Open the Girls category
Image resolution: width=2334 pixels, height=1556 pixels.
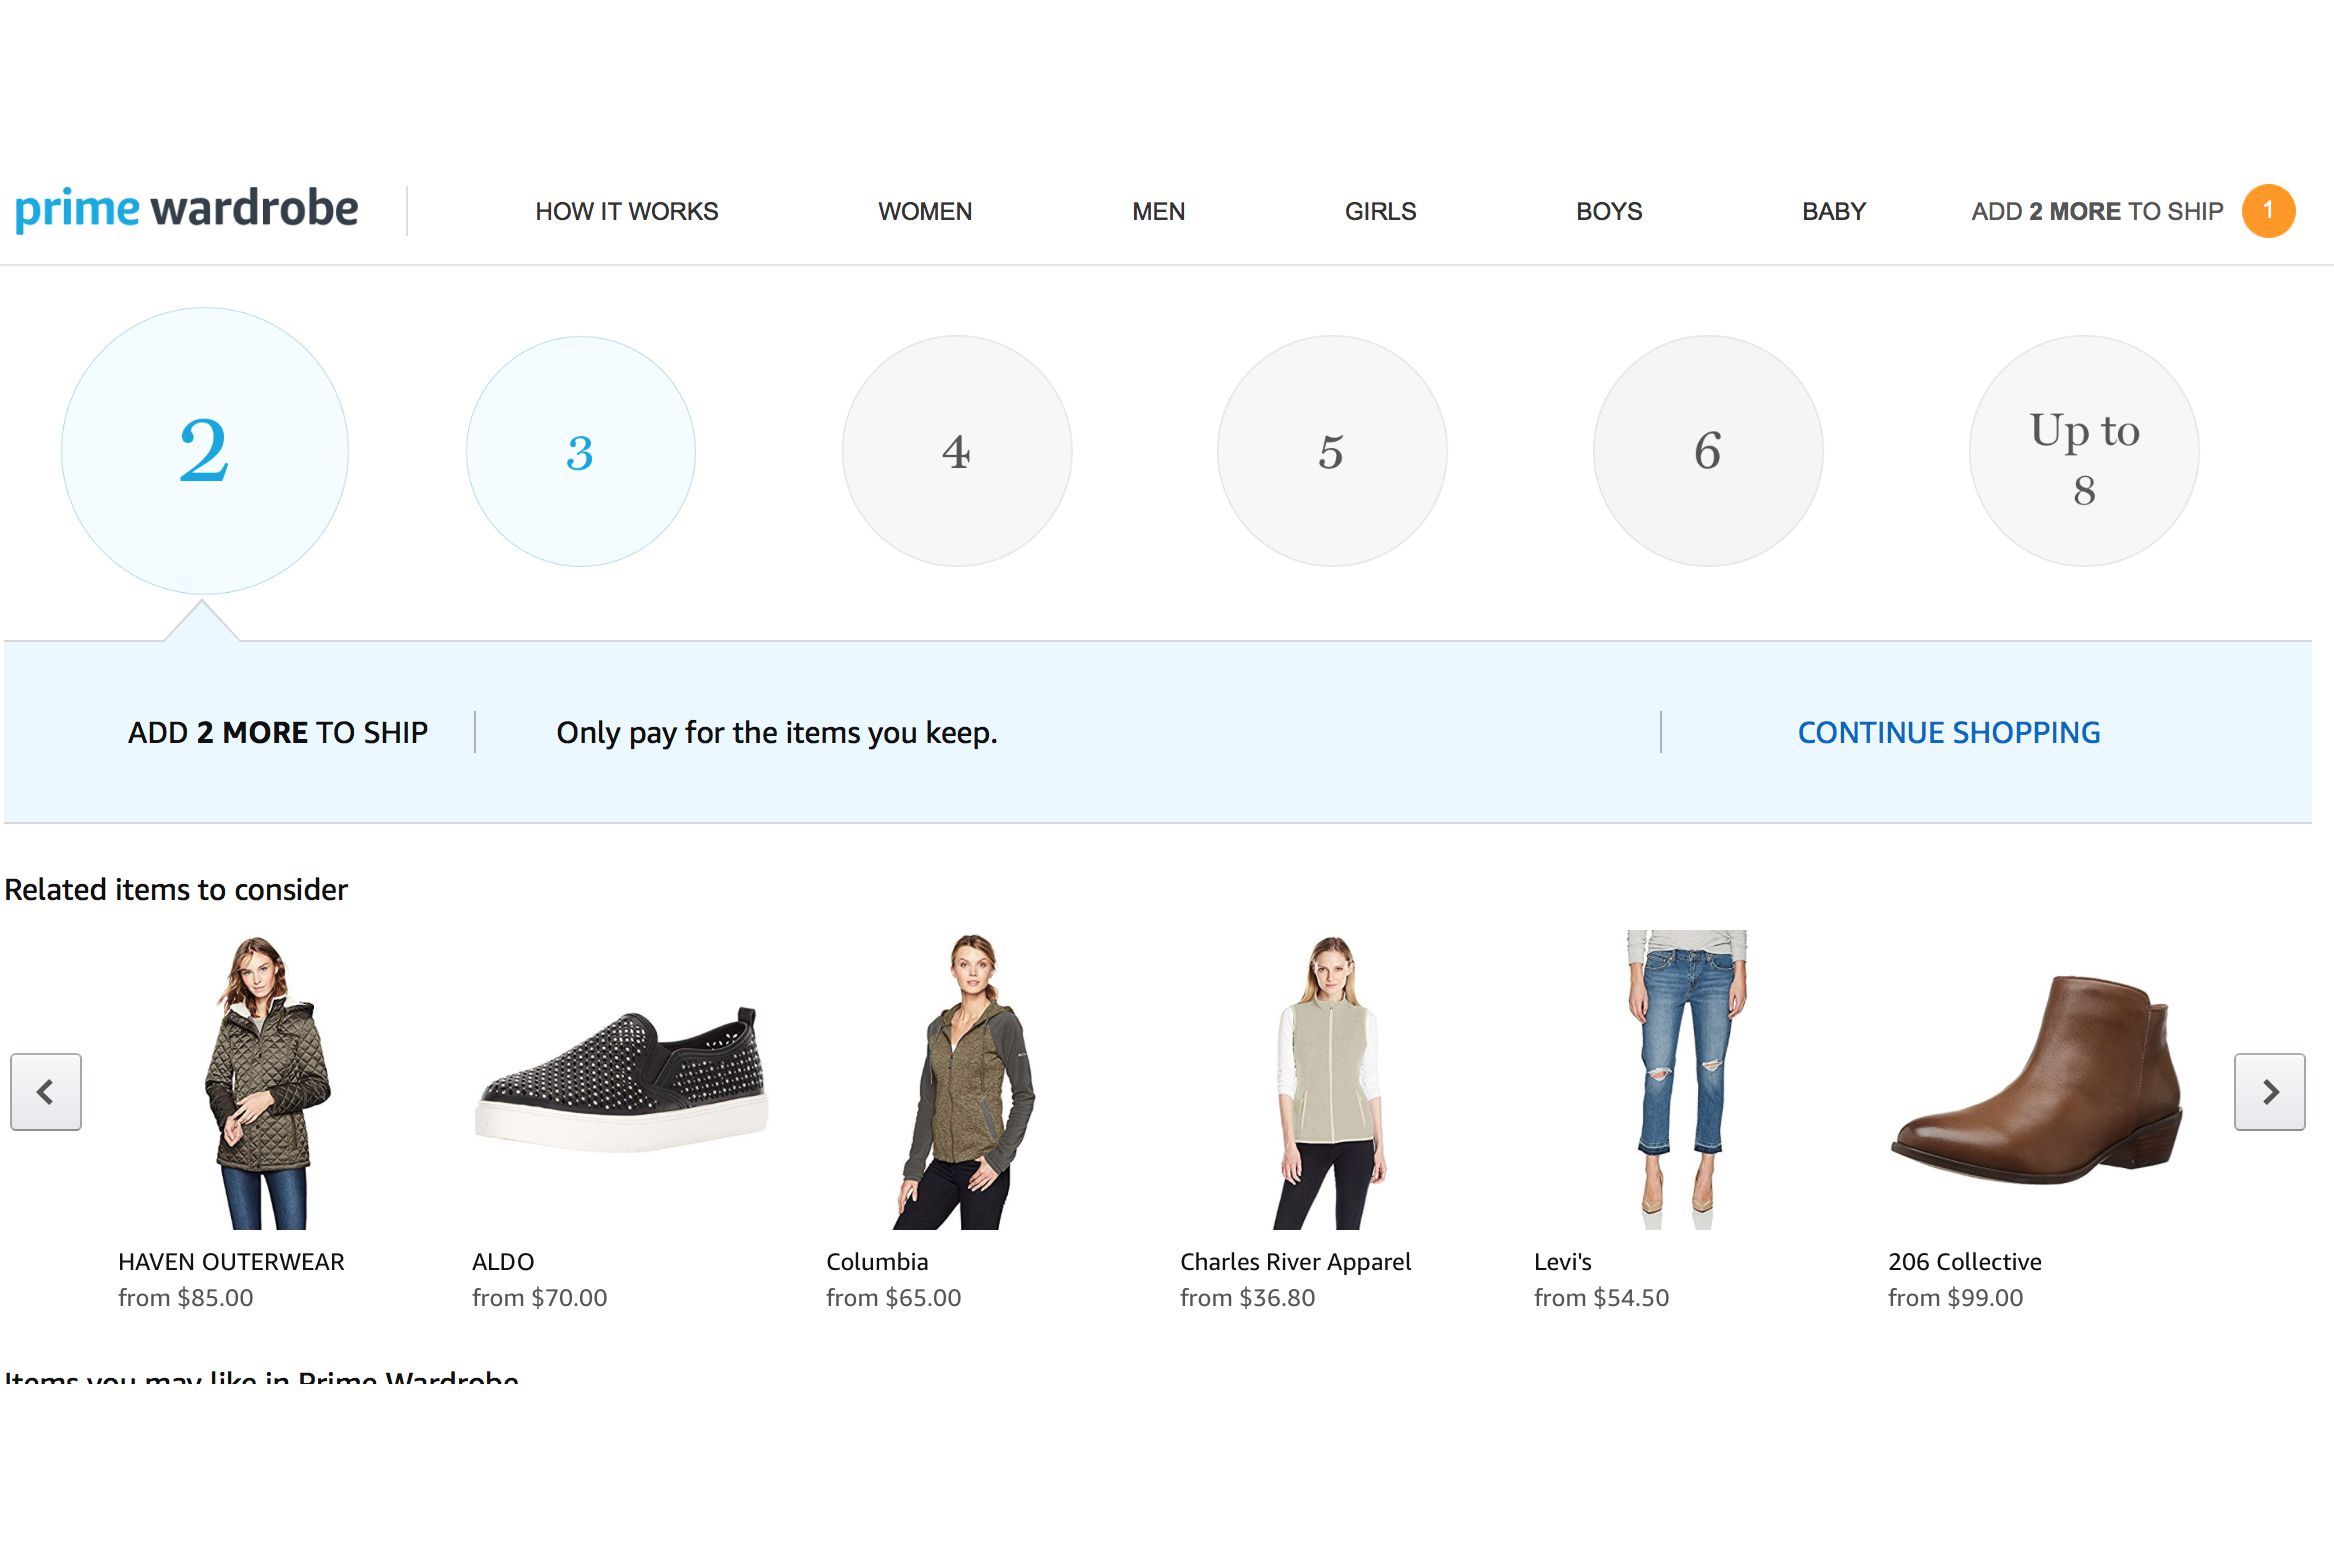click(x=1380, y=211)
